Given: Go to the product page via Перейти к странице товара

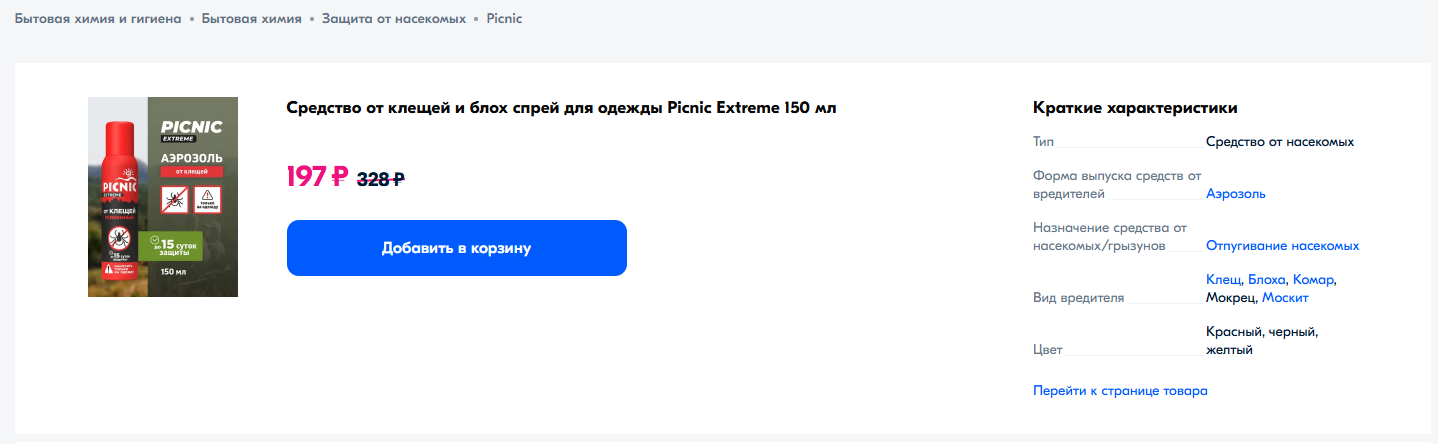Looking at the screenshot, I should click(1120, 391).
